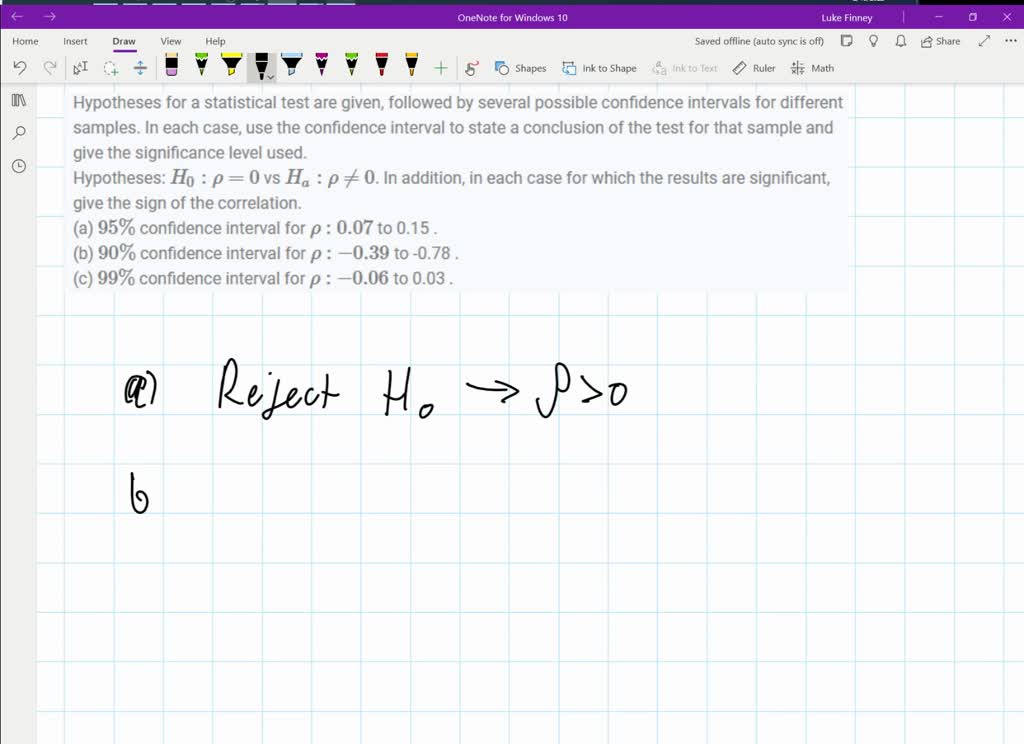Select the second green pen

click(351, 65)
